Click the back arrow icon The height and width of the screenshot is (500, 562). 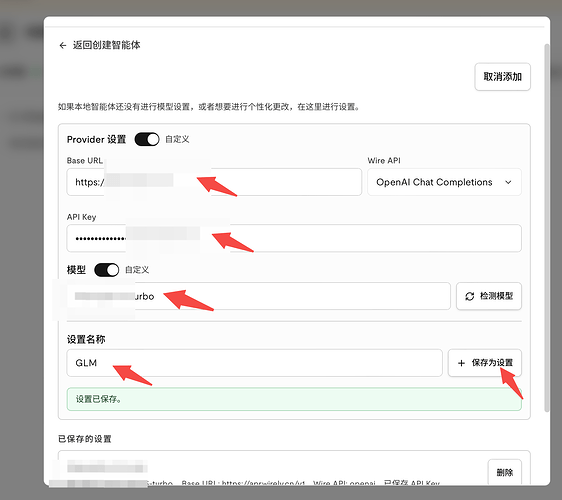(x=63, y=46)
